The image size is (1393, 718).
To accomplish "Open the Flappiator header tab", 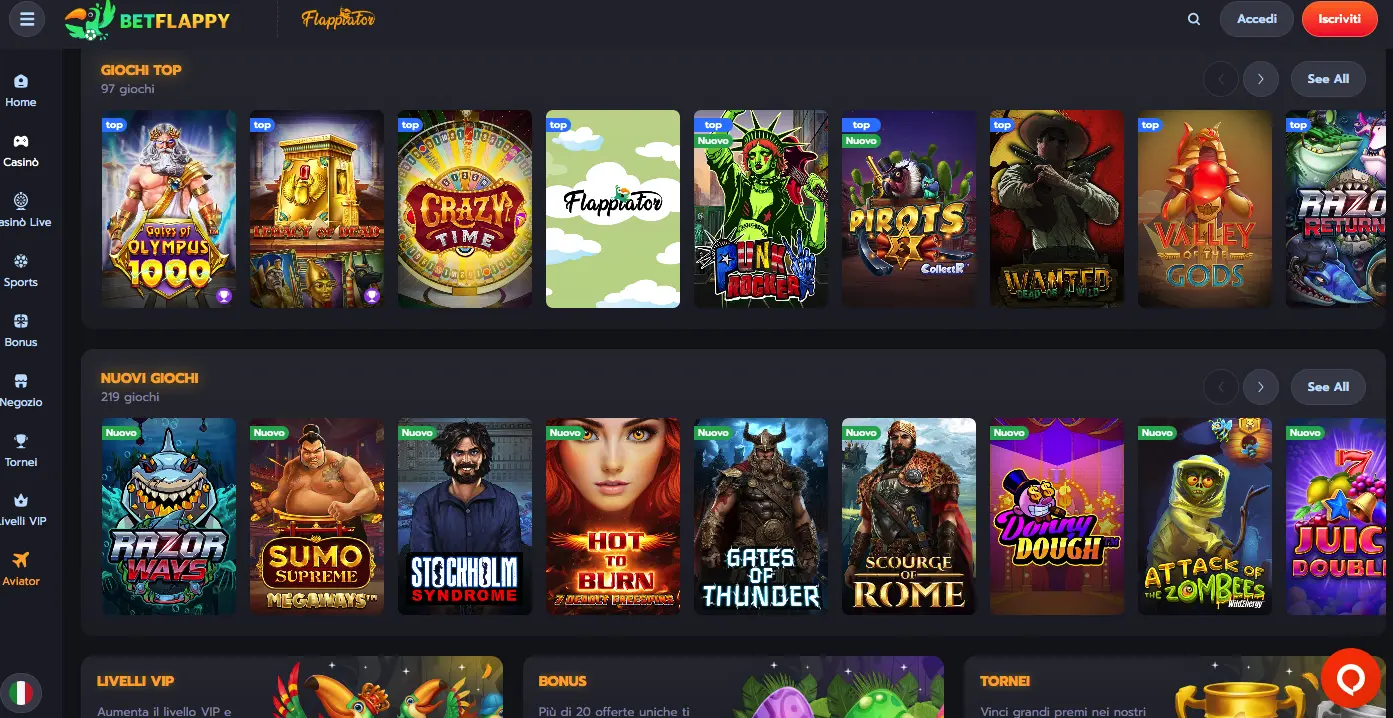I will 338,19.
